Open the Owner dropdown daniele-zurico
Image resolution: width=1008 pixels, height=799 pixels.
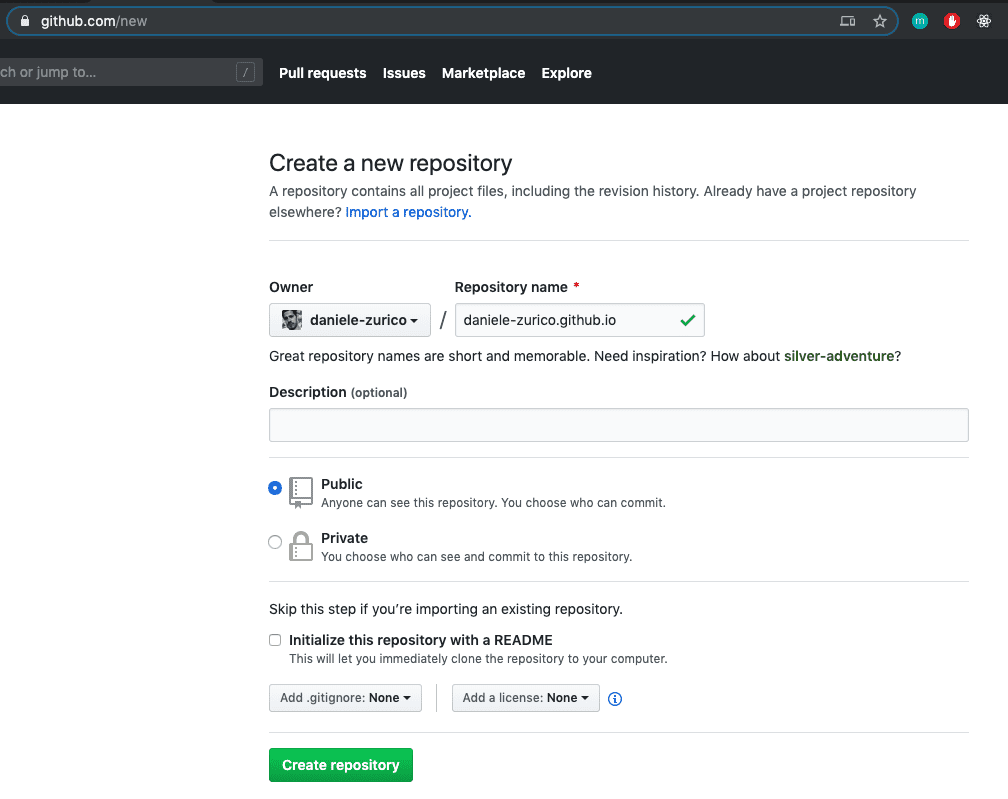point(350,319)
